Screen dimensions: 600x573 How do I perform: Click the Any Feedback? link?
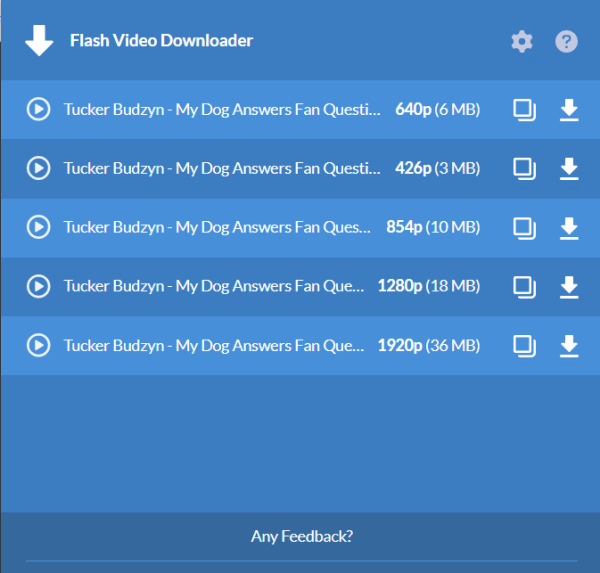[302, 537]
